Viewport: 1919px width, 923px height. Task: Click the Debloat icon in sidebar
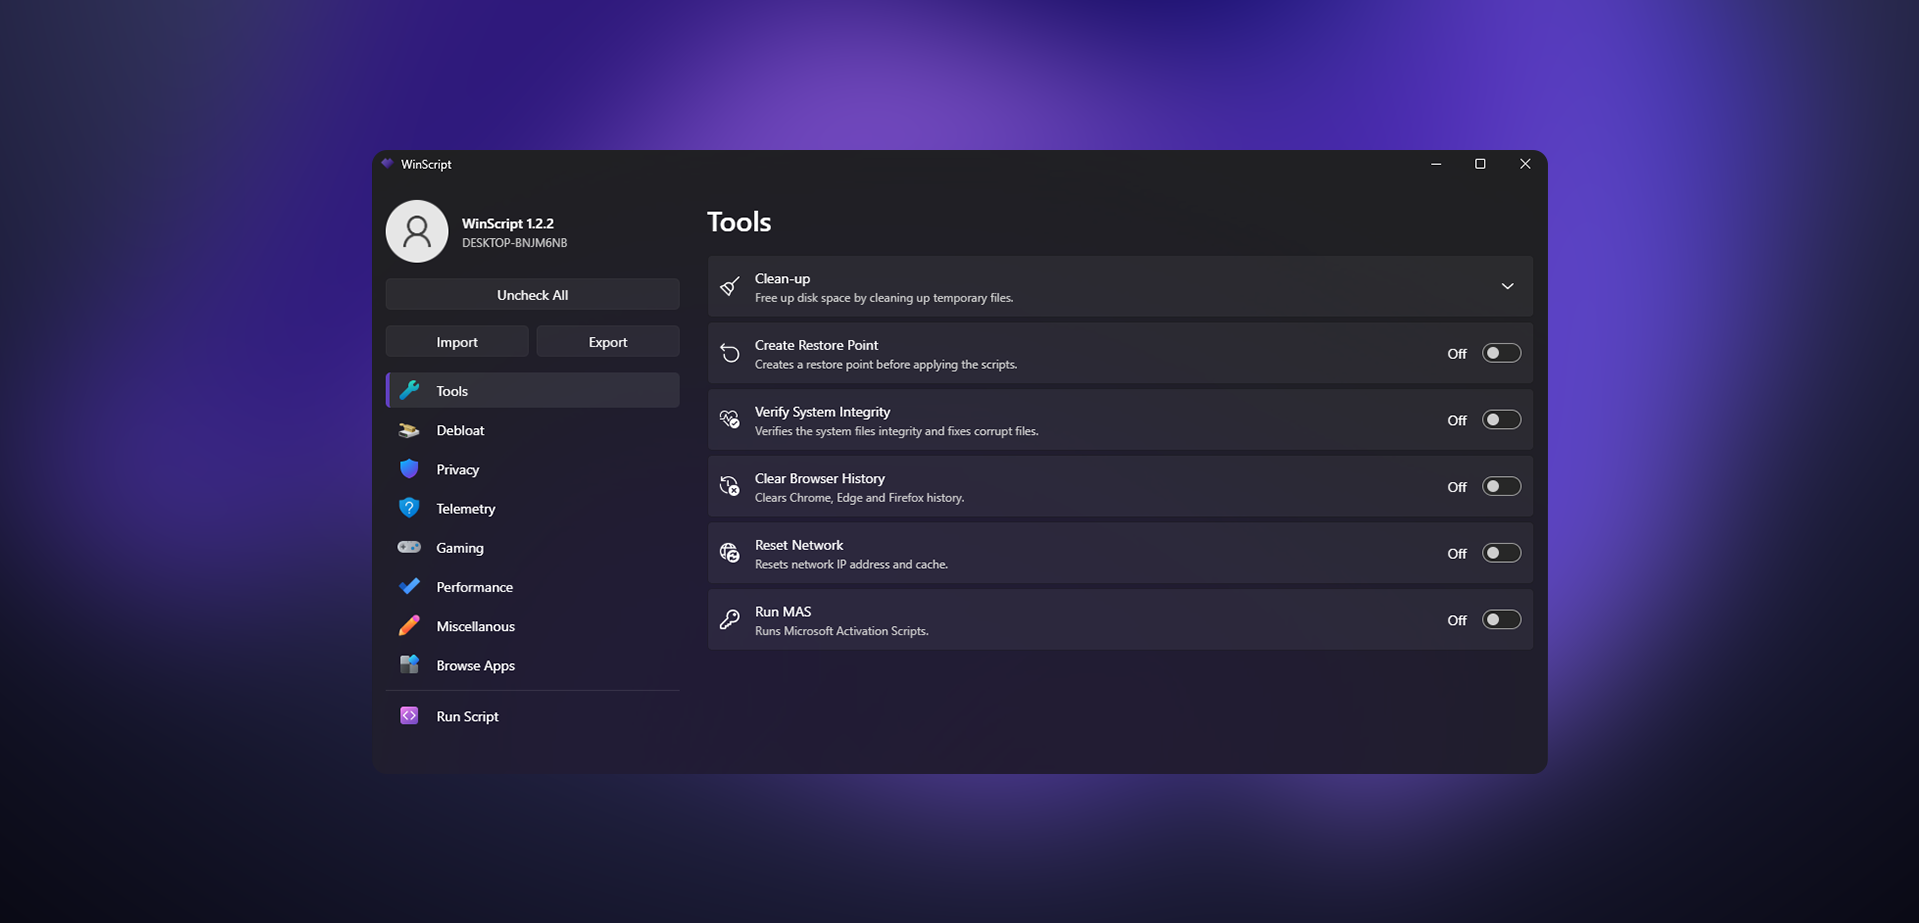(409, 430)
